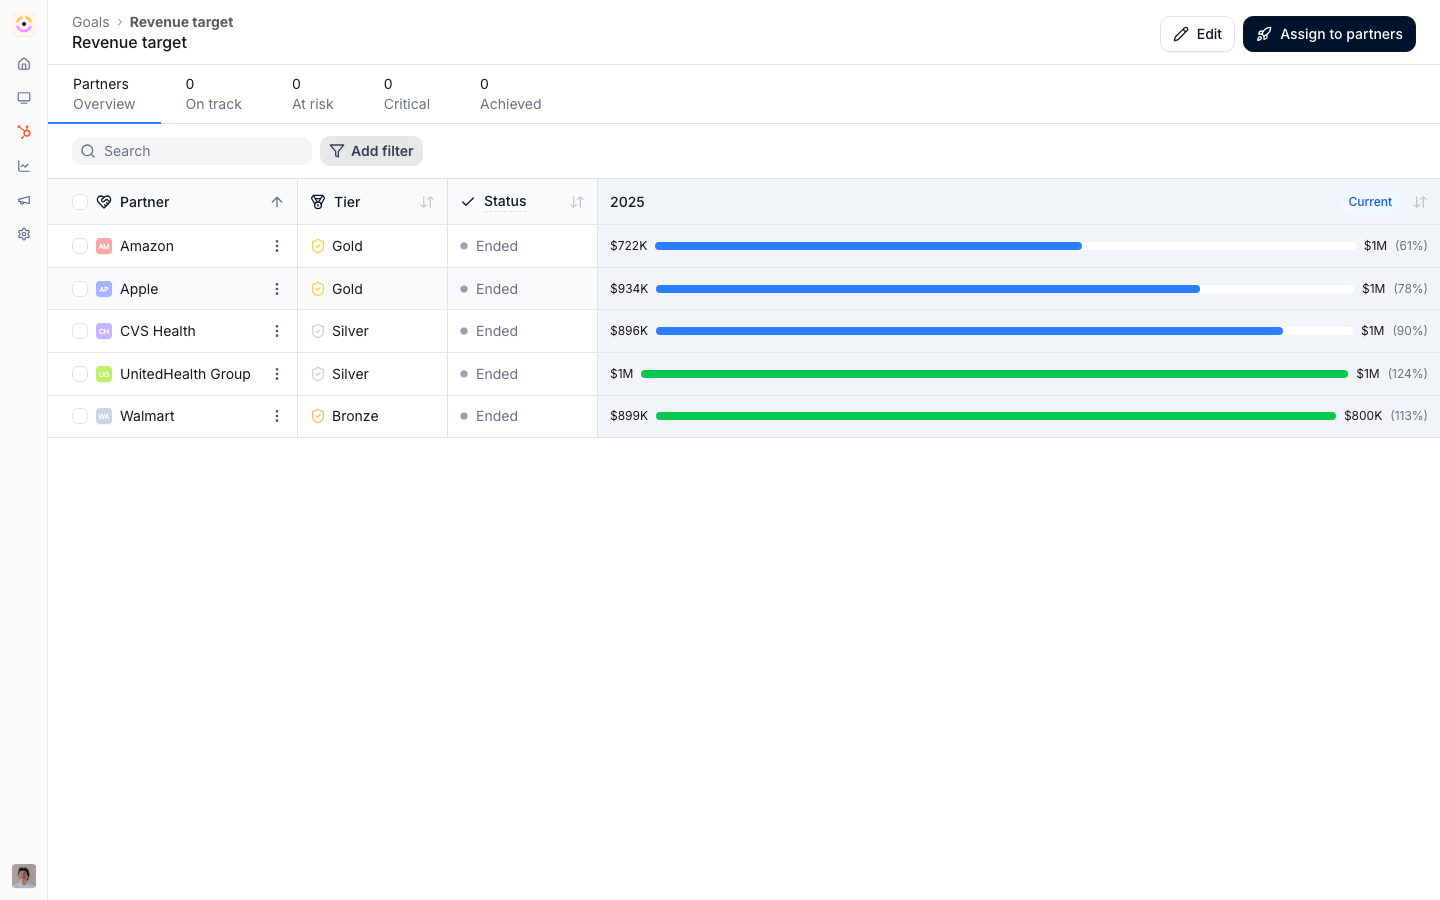Click the Current badge in 2025 header

(1370, 202)
